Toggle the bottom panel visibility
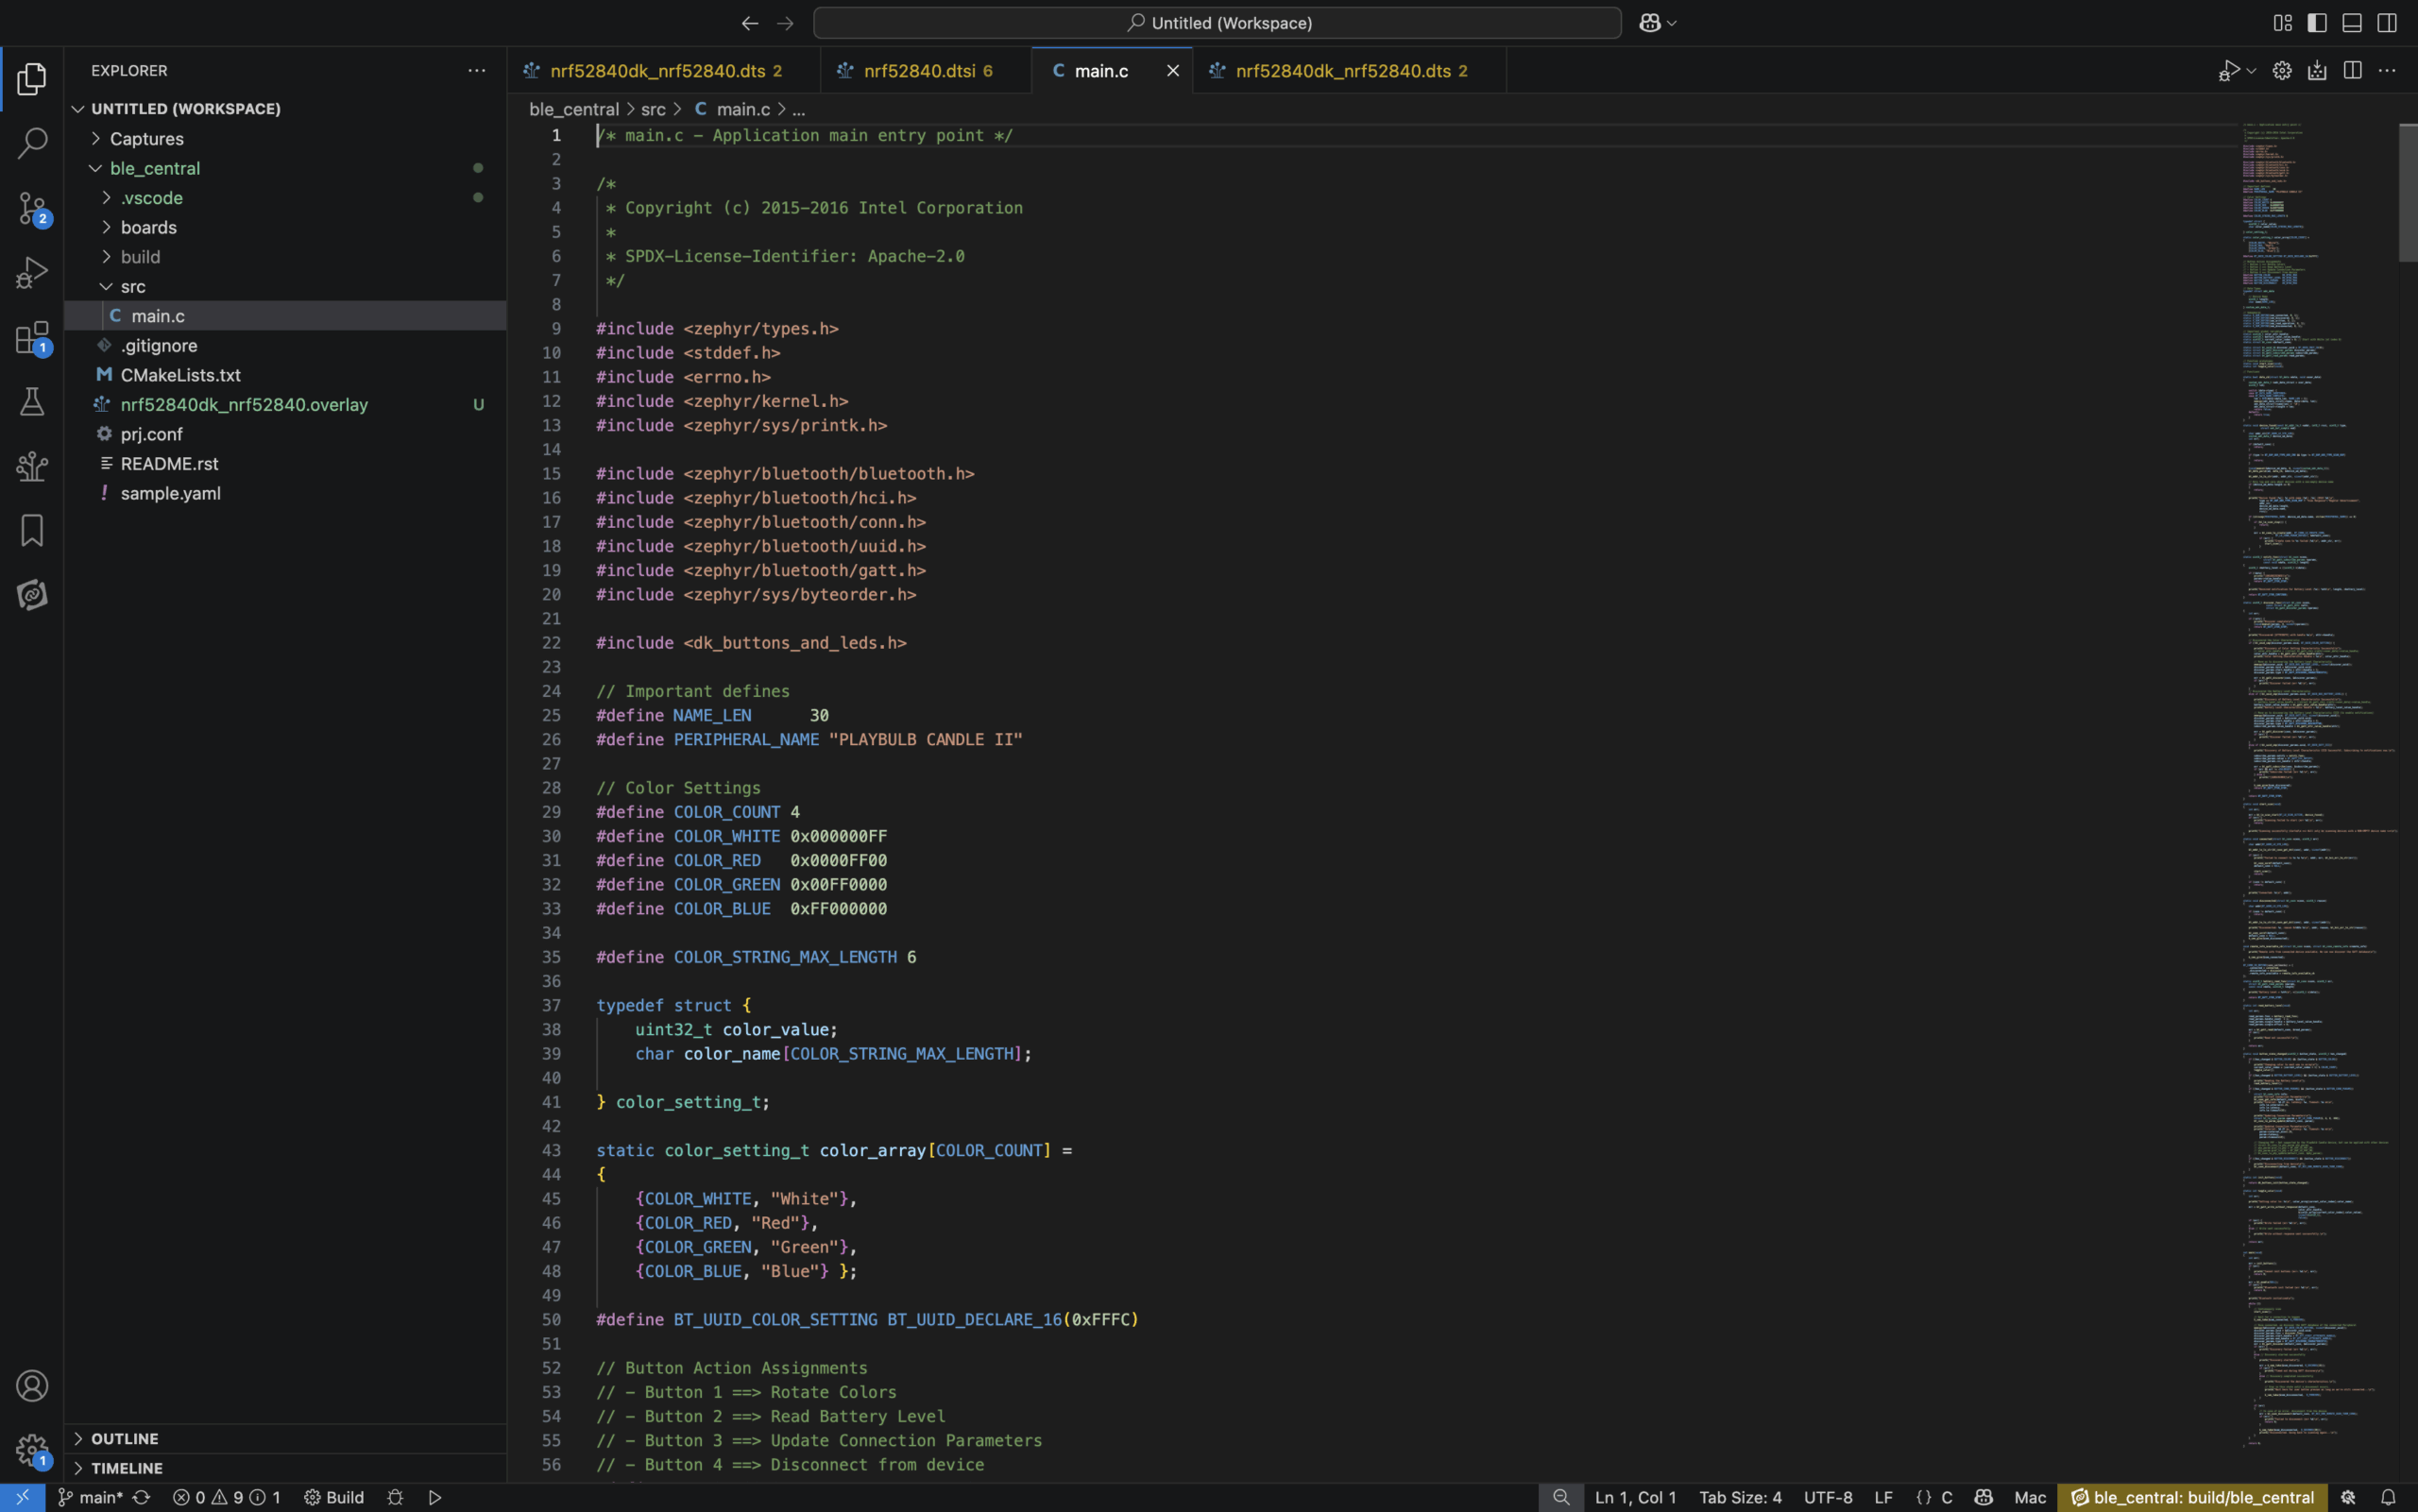Image resolution: width=2418 pixels, height=1512 pixels. [x=2352, y=23]
